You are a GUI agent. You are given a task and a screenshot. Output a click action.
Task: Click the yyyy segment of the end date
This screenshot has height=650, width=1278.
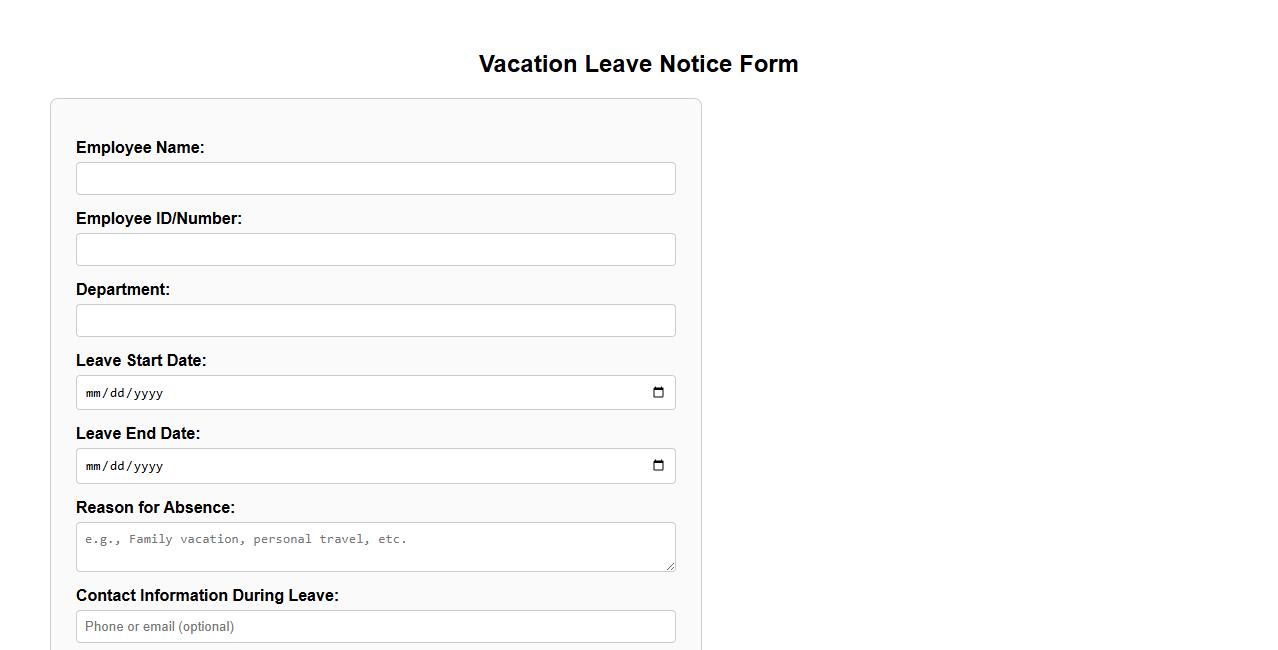point(147,465)
